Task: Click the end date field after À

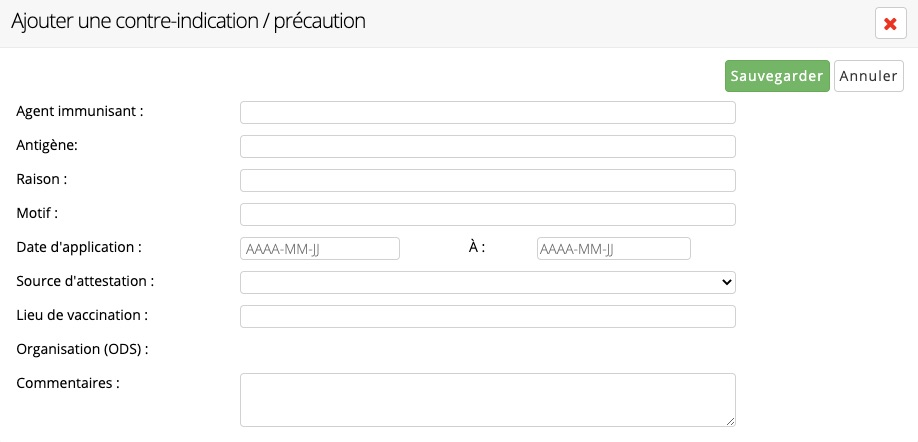Action: [614, 248]
